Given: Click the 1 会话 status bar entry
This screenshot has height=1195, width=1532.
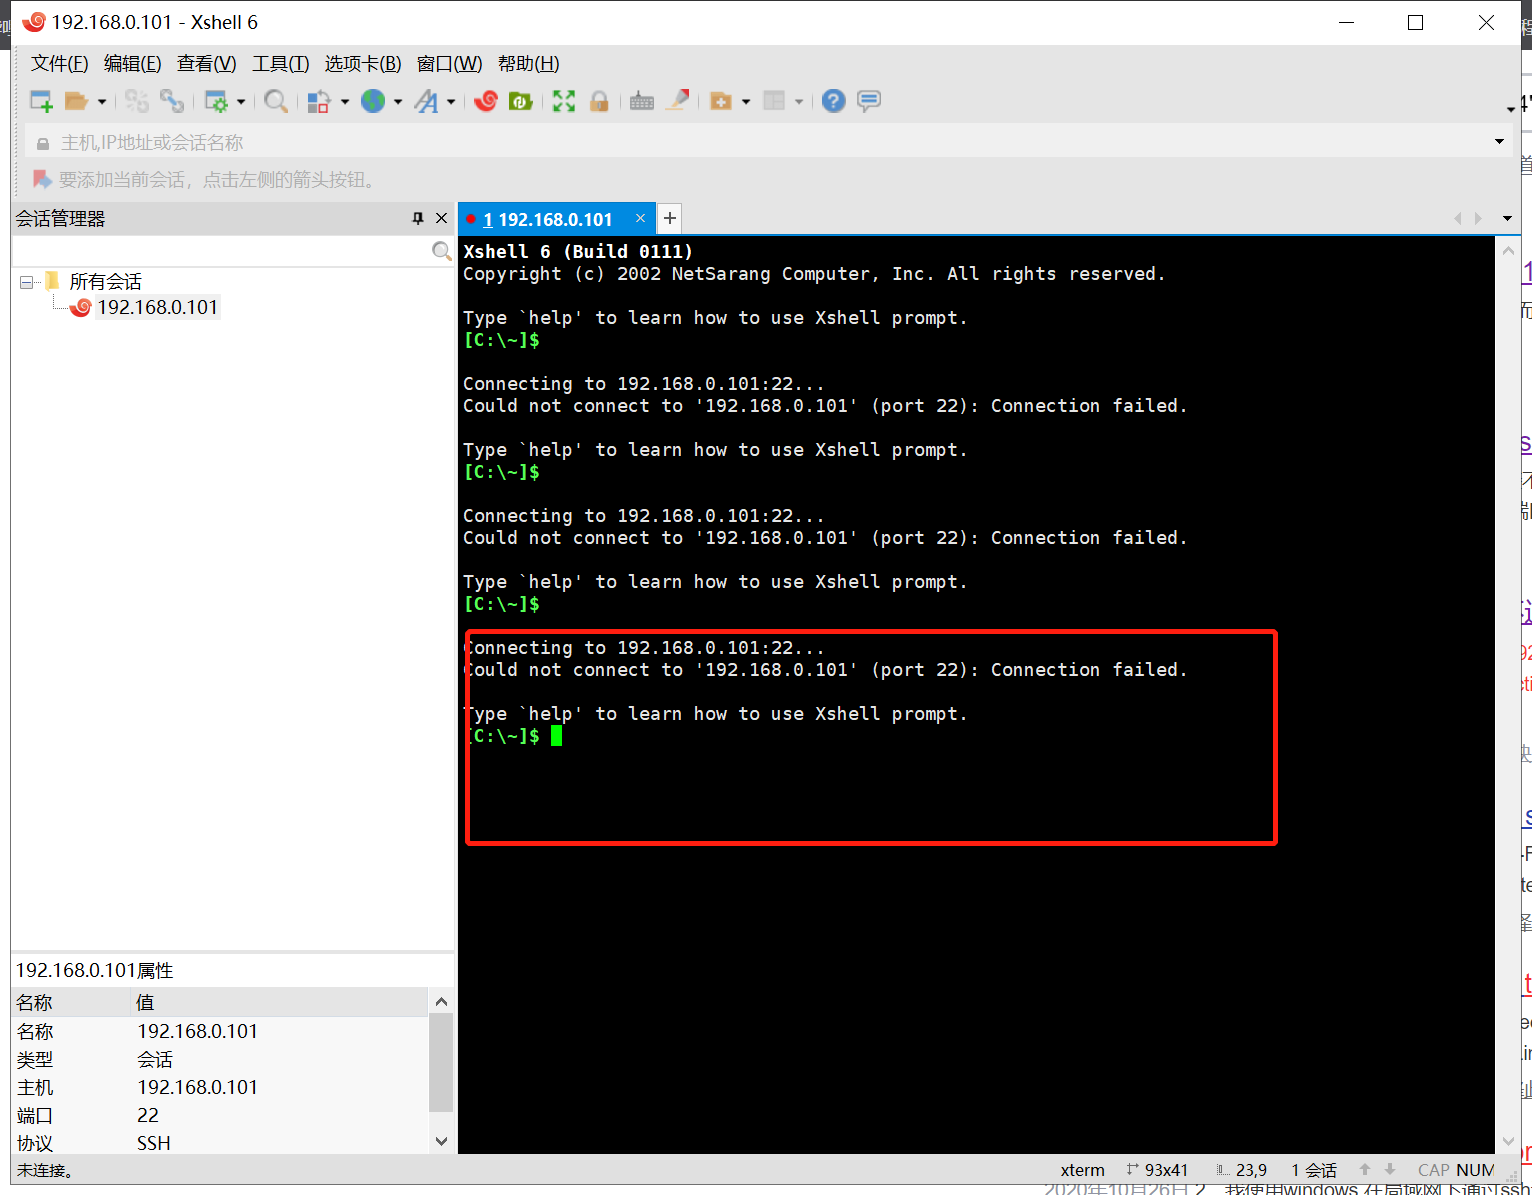Looking at the screenshot, I should [x=1314, y=1170].
